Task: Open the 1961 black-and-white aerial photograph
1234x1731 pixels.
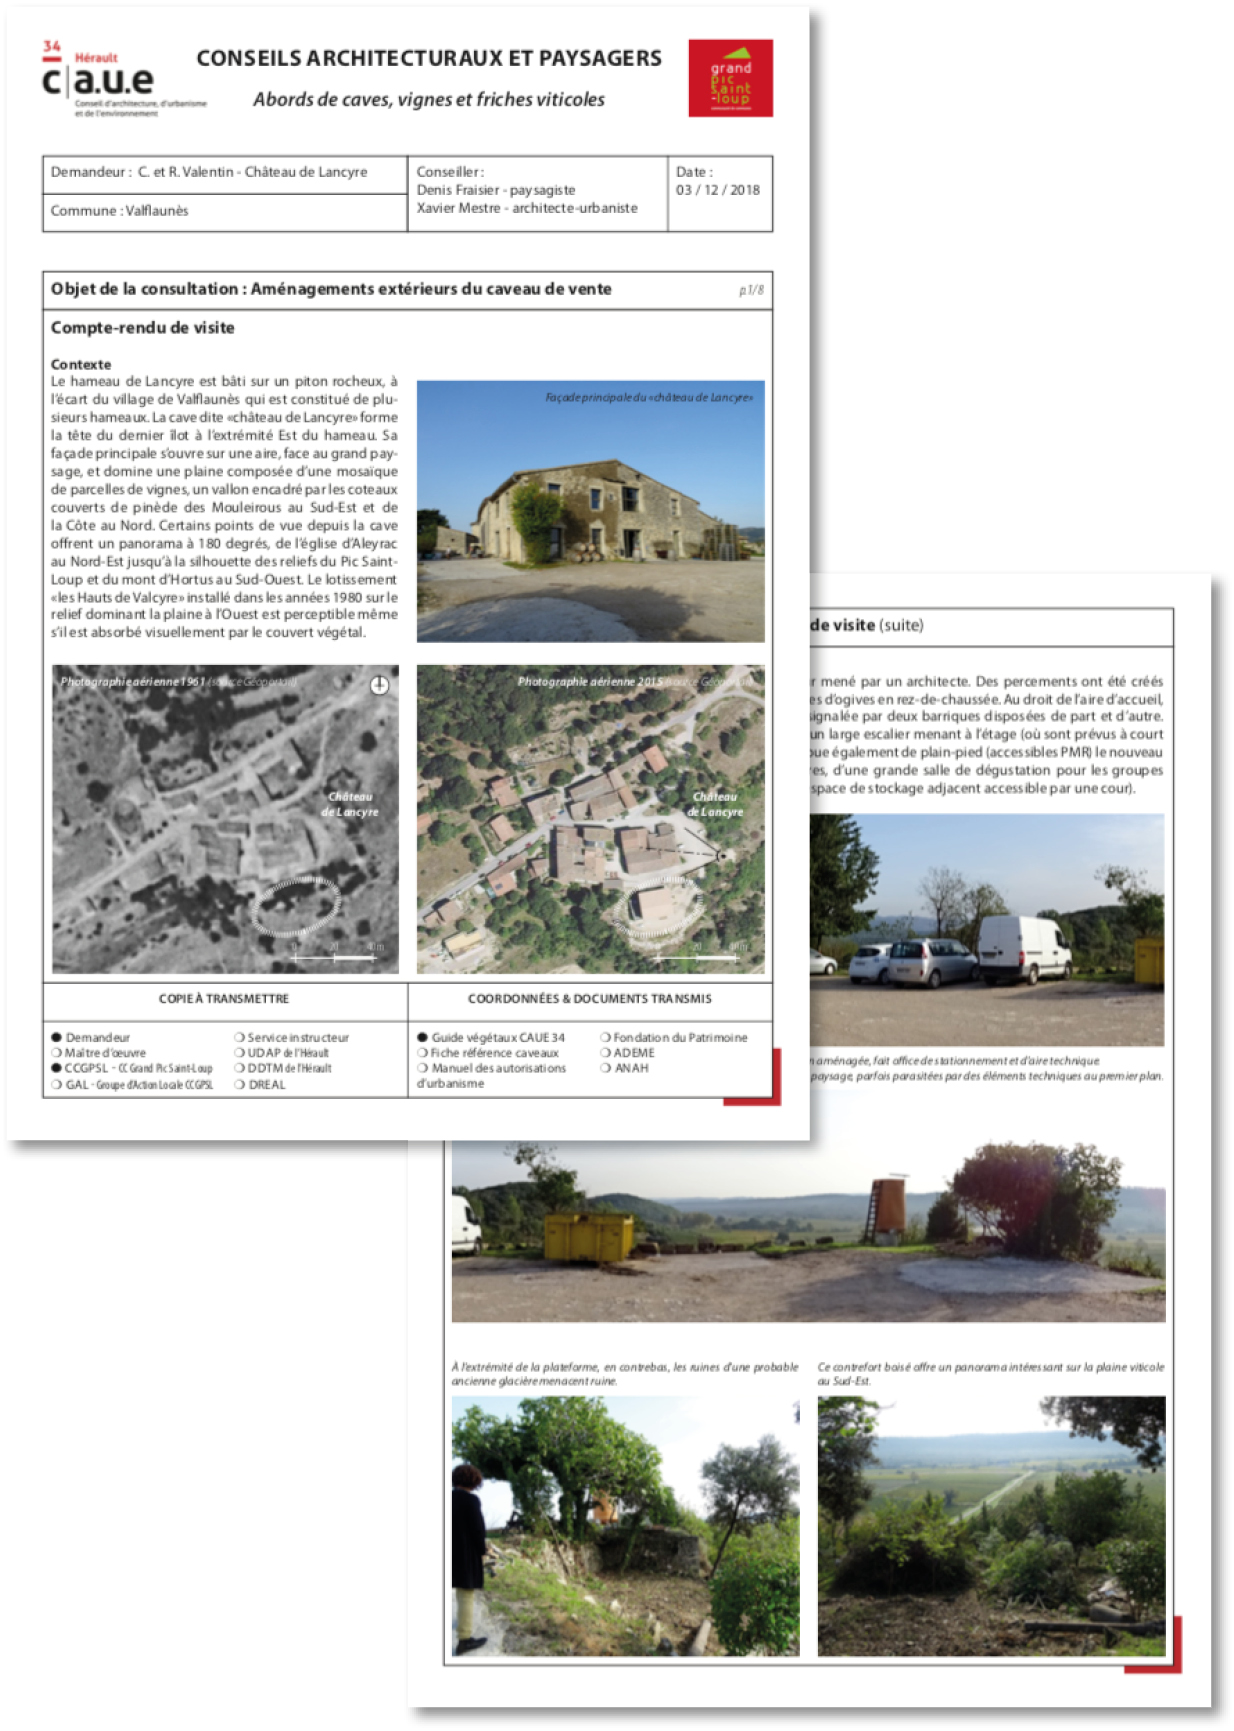Action: 225,819
